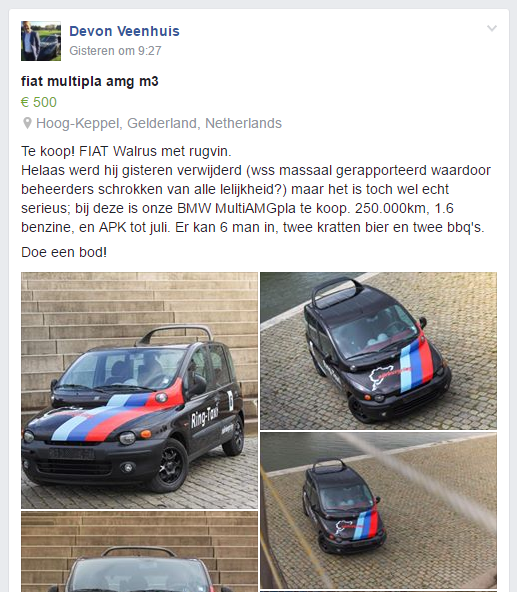Open the post options chevron menu
The width and height of the screenshot is (517, 592).
pyautogui.click(x=492, y=28)
